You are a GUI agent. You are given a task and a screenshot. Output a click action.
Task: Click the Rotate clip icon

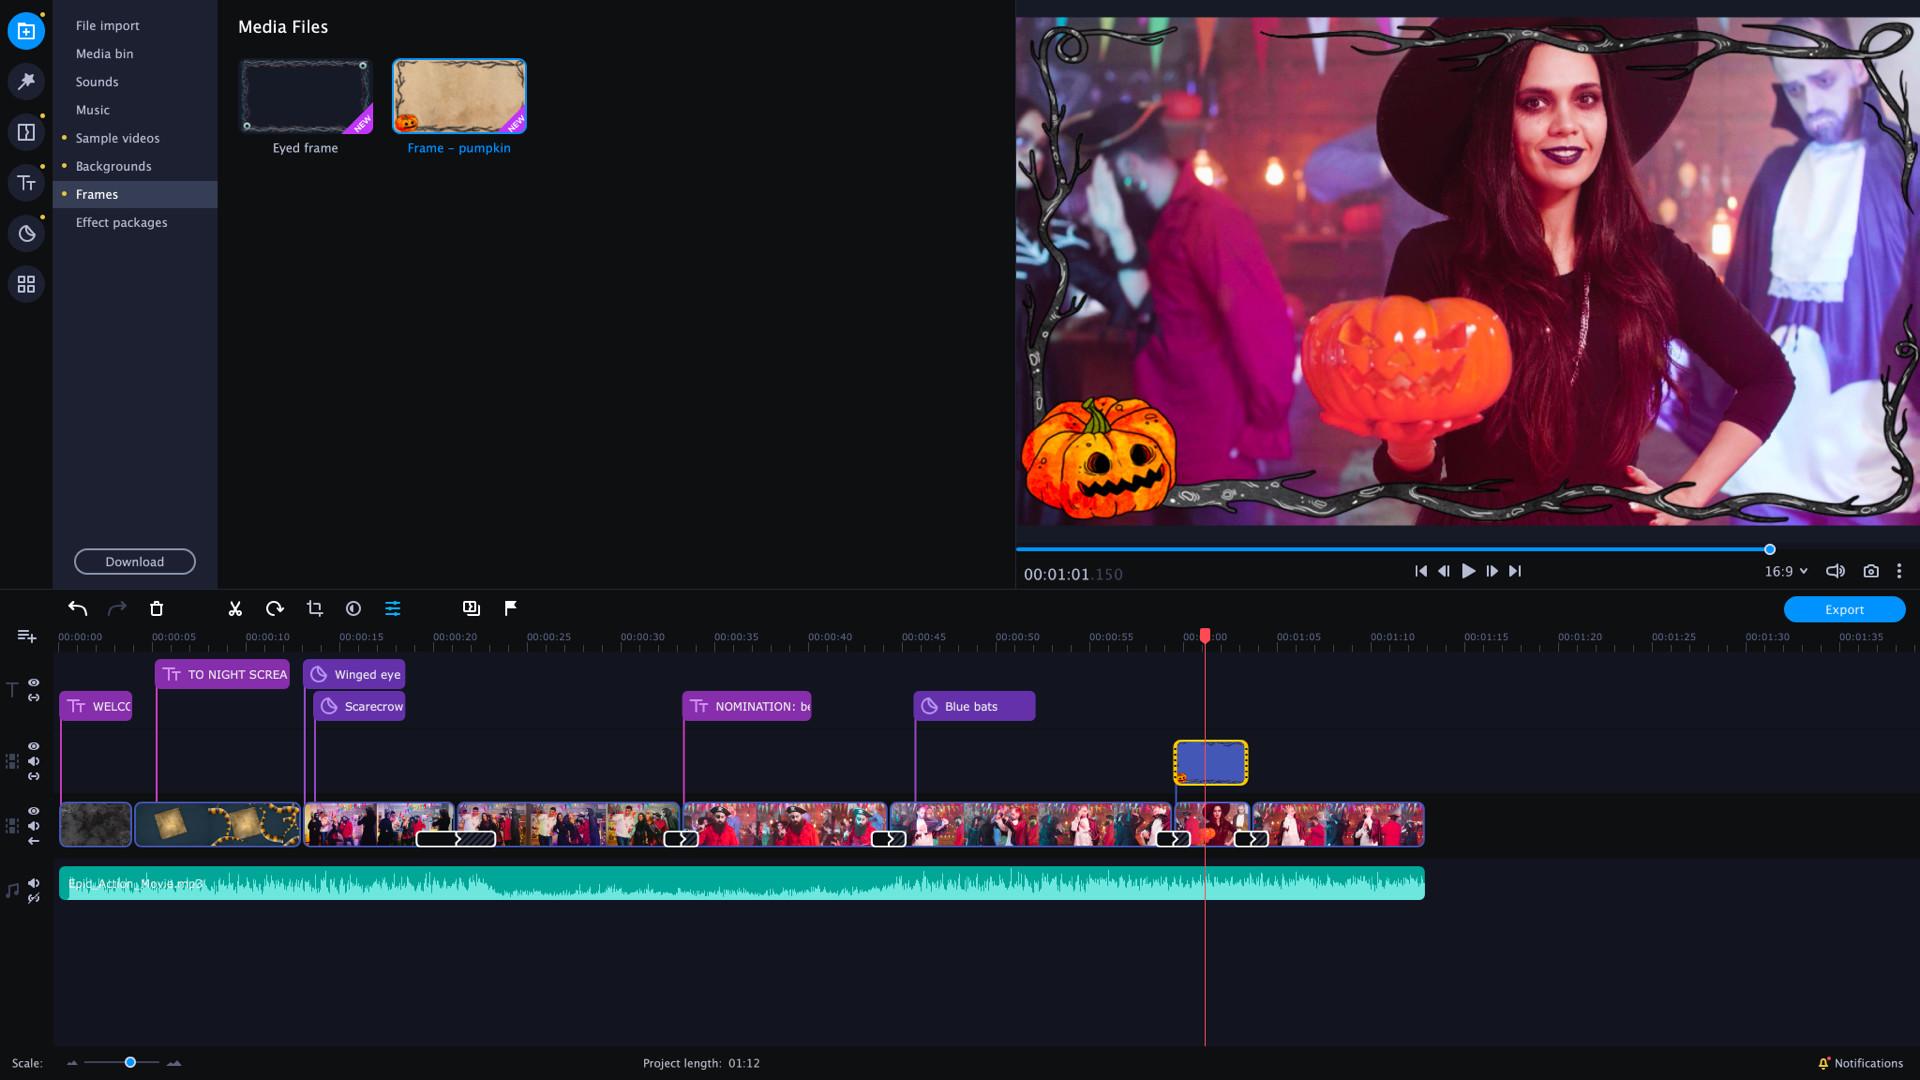(275, 609)
